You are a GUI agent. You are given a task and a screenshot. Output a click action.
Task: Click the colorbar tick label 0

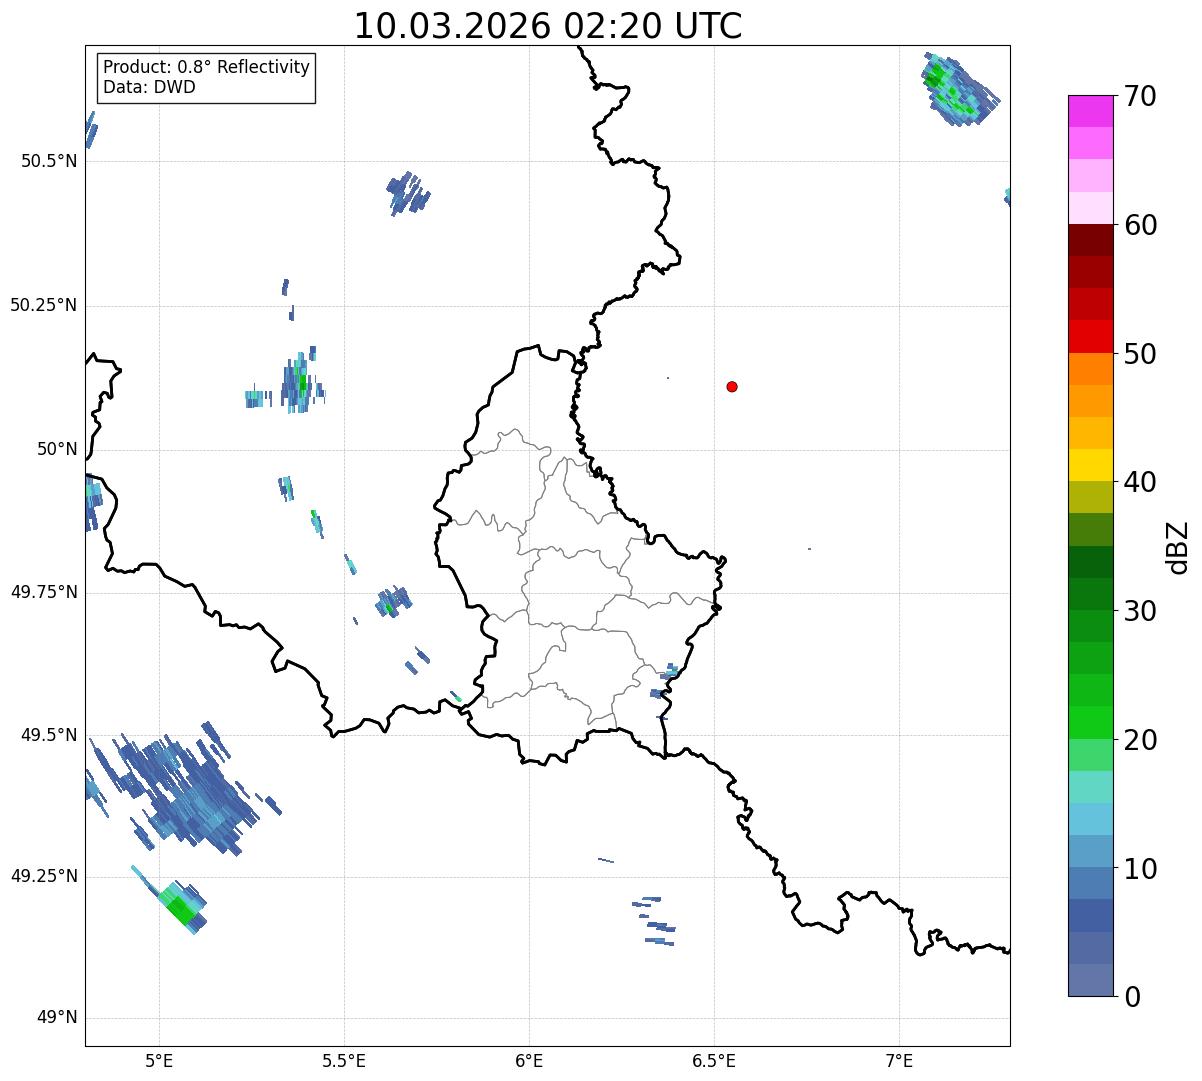(x=1132, y=997)
